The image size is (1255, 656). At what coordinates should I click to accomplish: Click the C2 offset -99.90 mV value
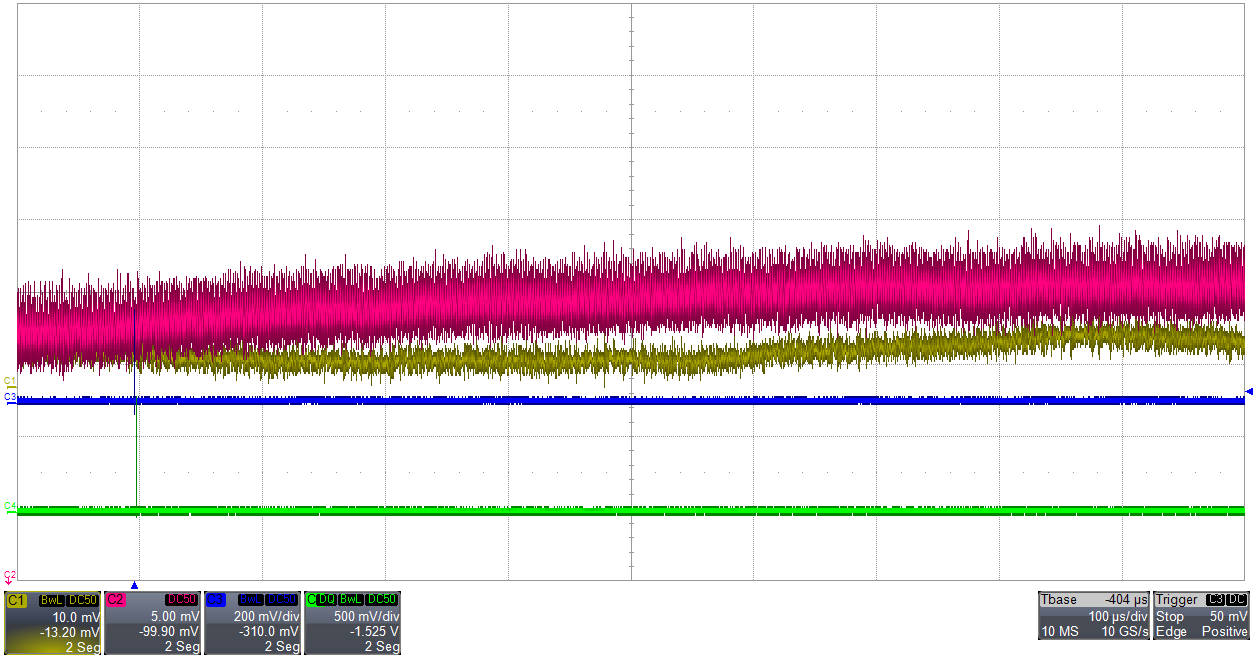pos(169,632)
